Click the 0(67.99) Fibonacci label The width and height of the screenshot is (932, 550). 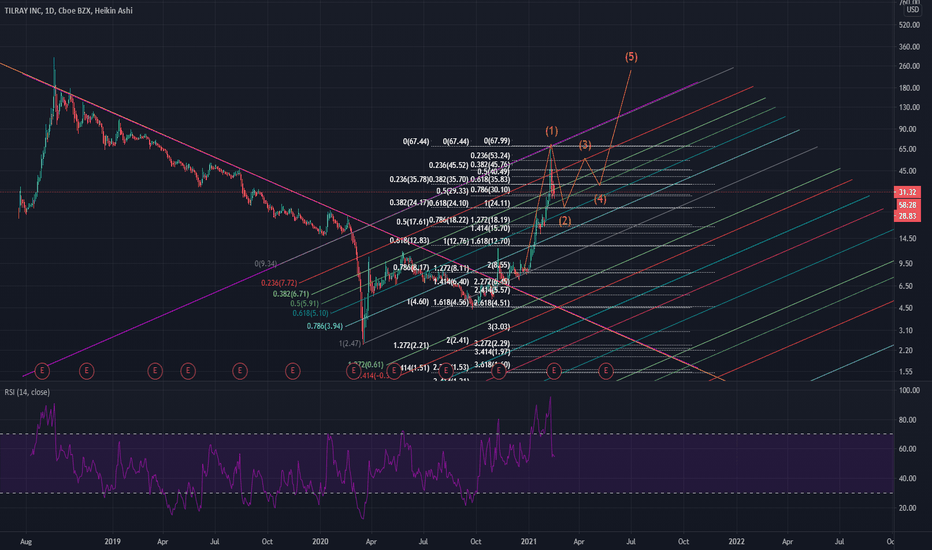tap(496, 141)
